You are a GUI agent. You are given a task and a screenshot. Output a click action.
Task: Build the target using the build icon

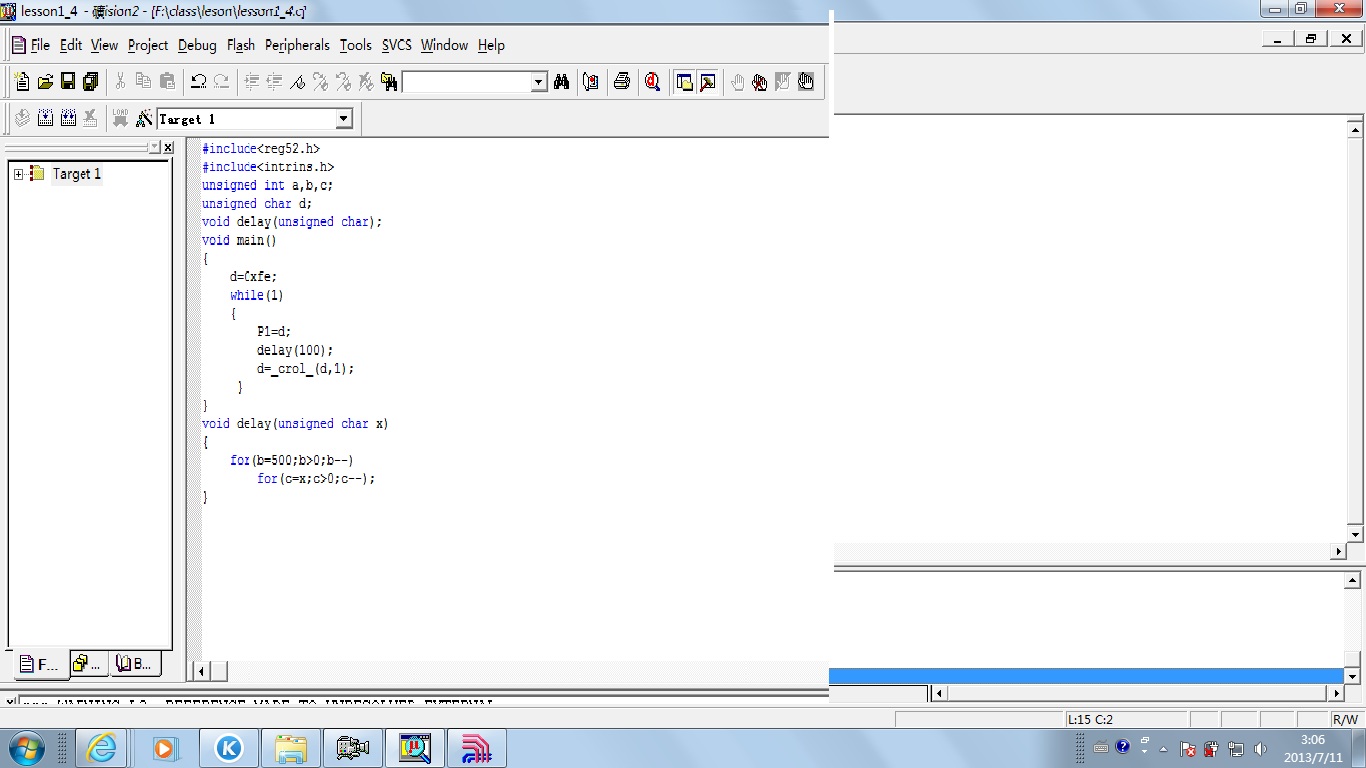45,119
